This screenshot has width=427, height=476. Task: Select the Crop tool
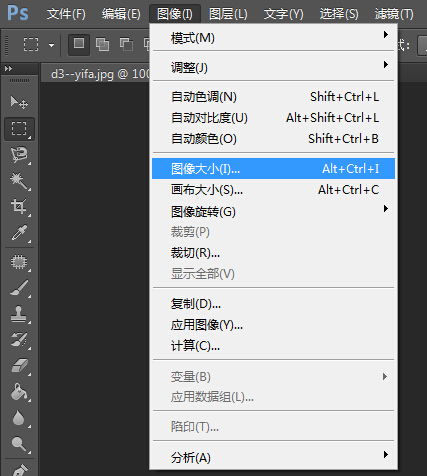coord(19,206)
